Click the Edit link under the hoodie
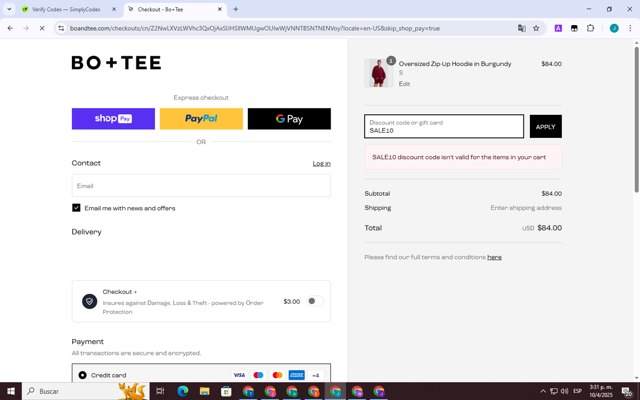Screen dimensions: 640x400 pos(404,84)
